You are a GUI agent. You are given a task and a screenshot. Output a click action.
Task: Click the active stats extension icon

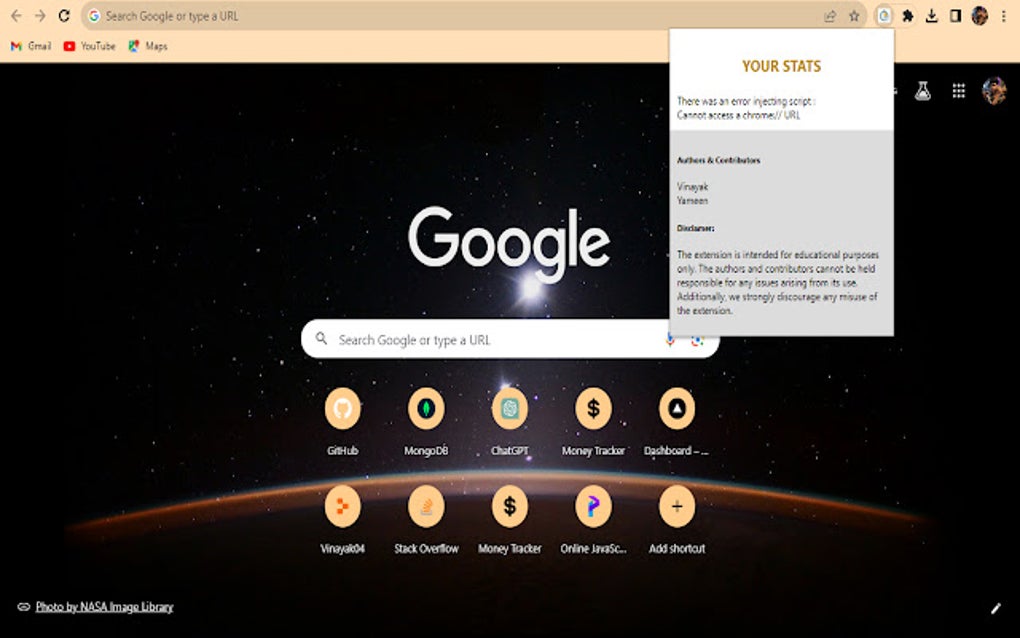(x=883, y=16)
